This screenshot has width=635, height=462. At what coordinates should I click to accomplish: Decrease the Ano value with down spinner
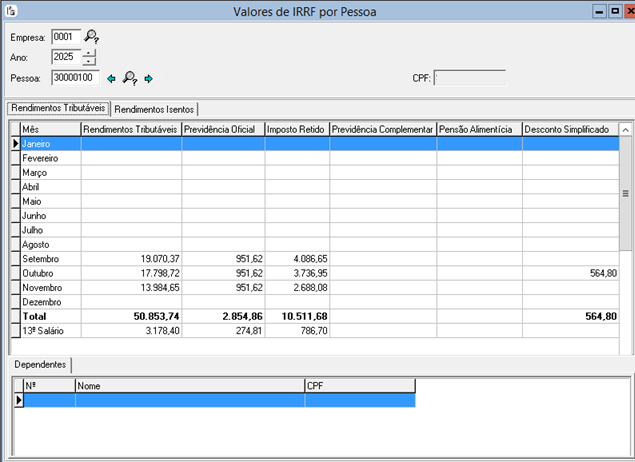pyautogui.click(x=89, y=61)
